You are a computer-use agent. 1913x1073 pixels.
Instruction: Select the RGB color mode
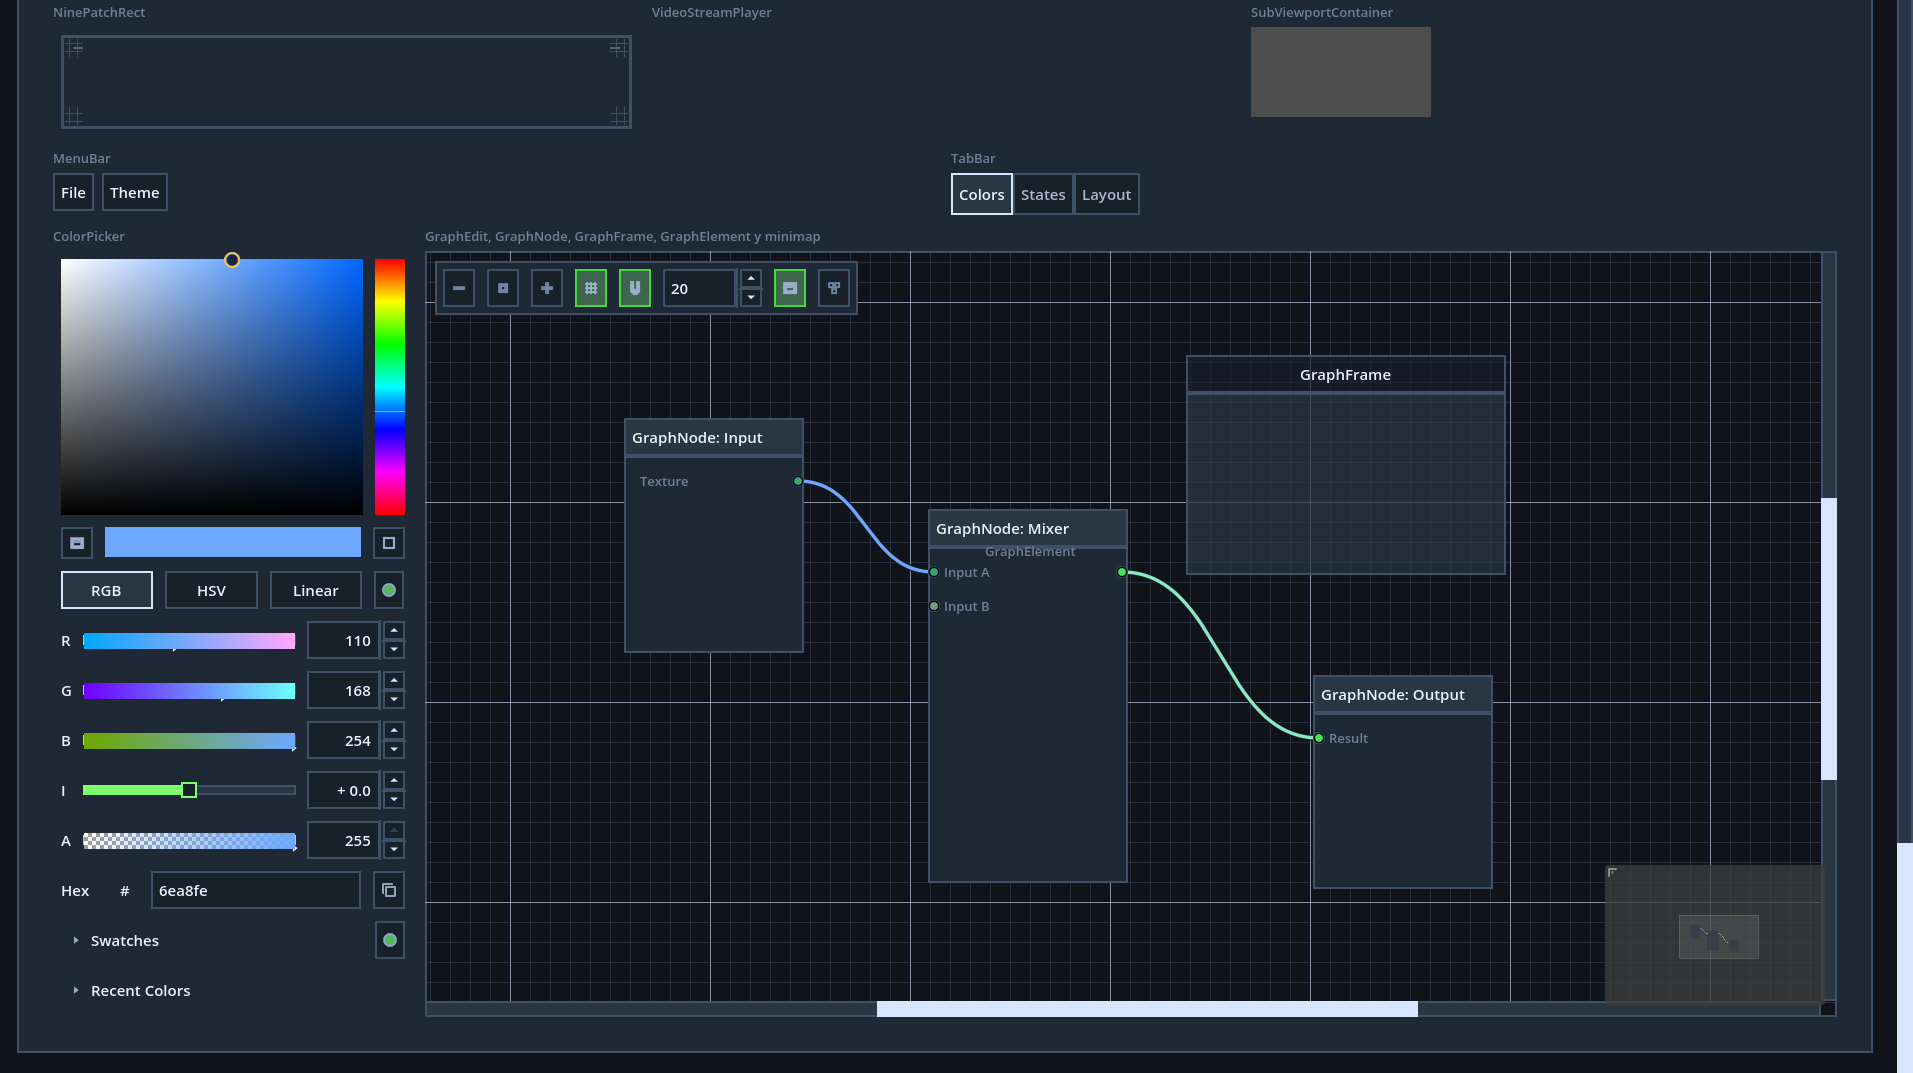tap(107, 590)
